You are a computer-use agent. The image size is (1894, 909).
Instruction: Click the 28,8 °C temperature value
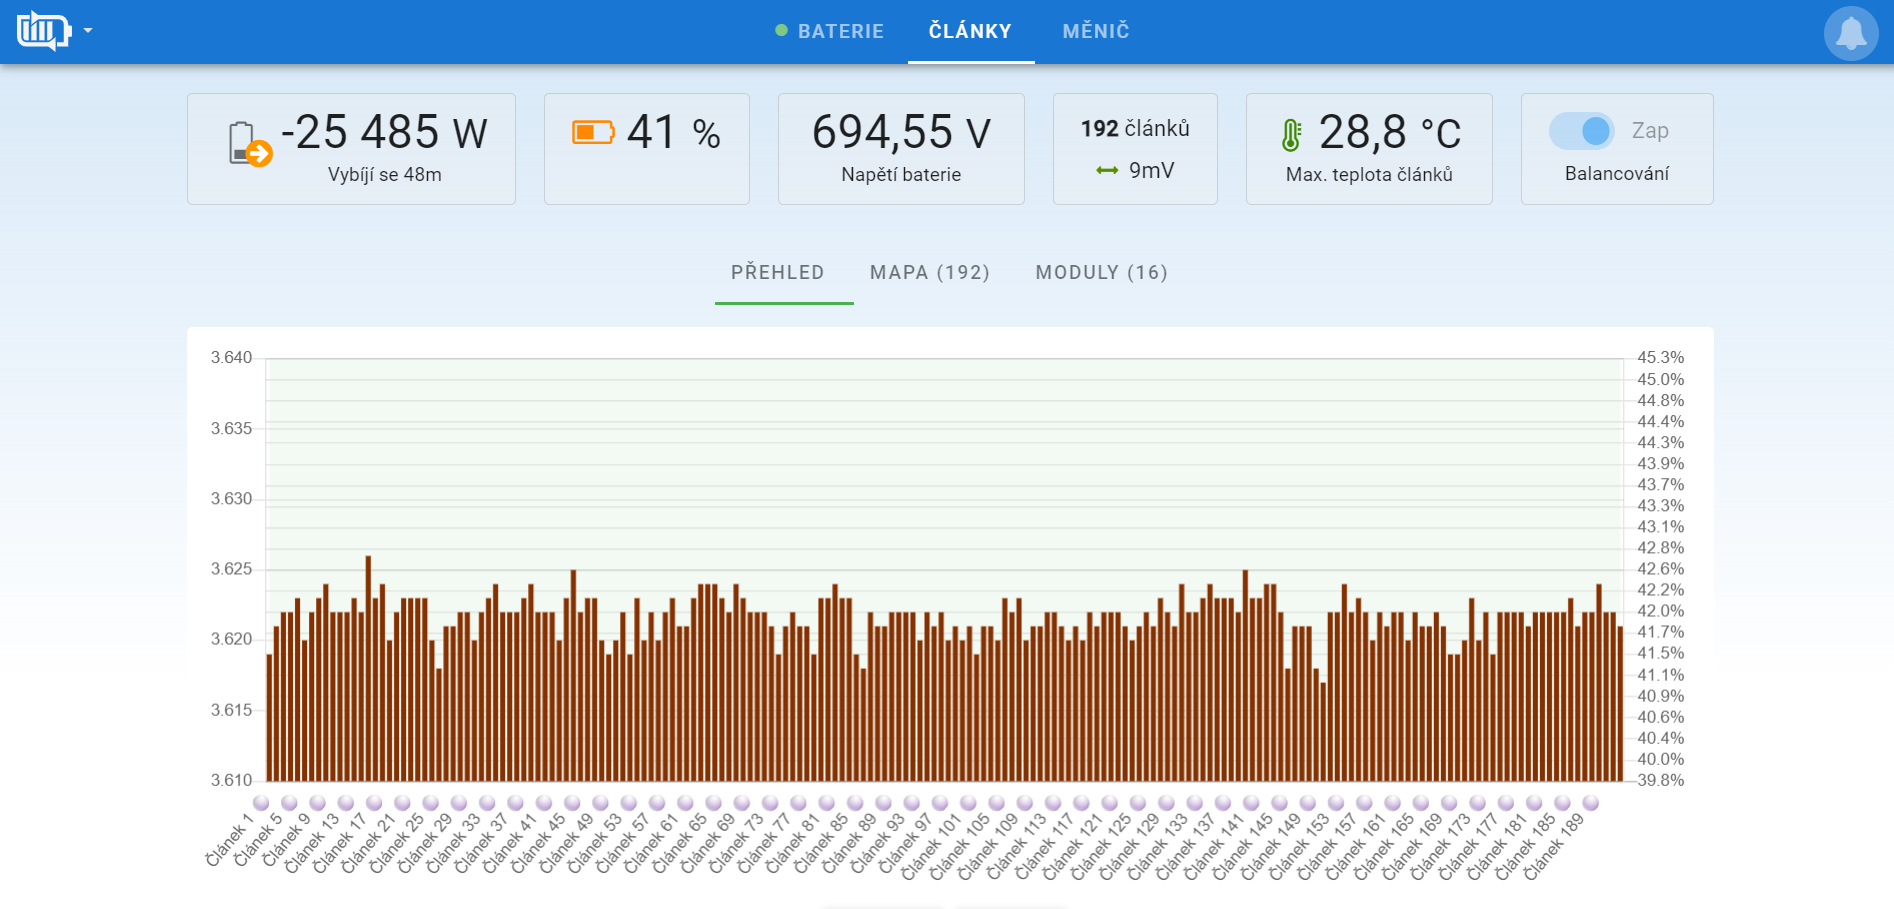(1390, 132)
